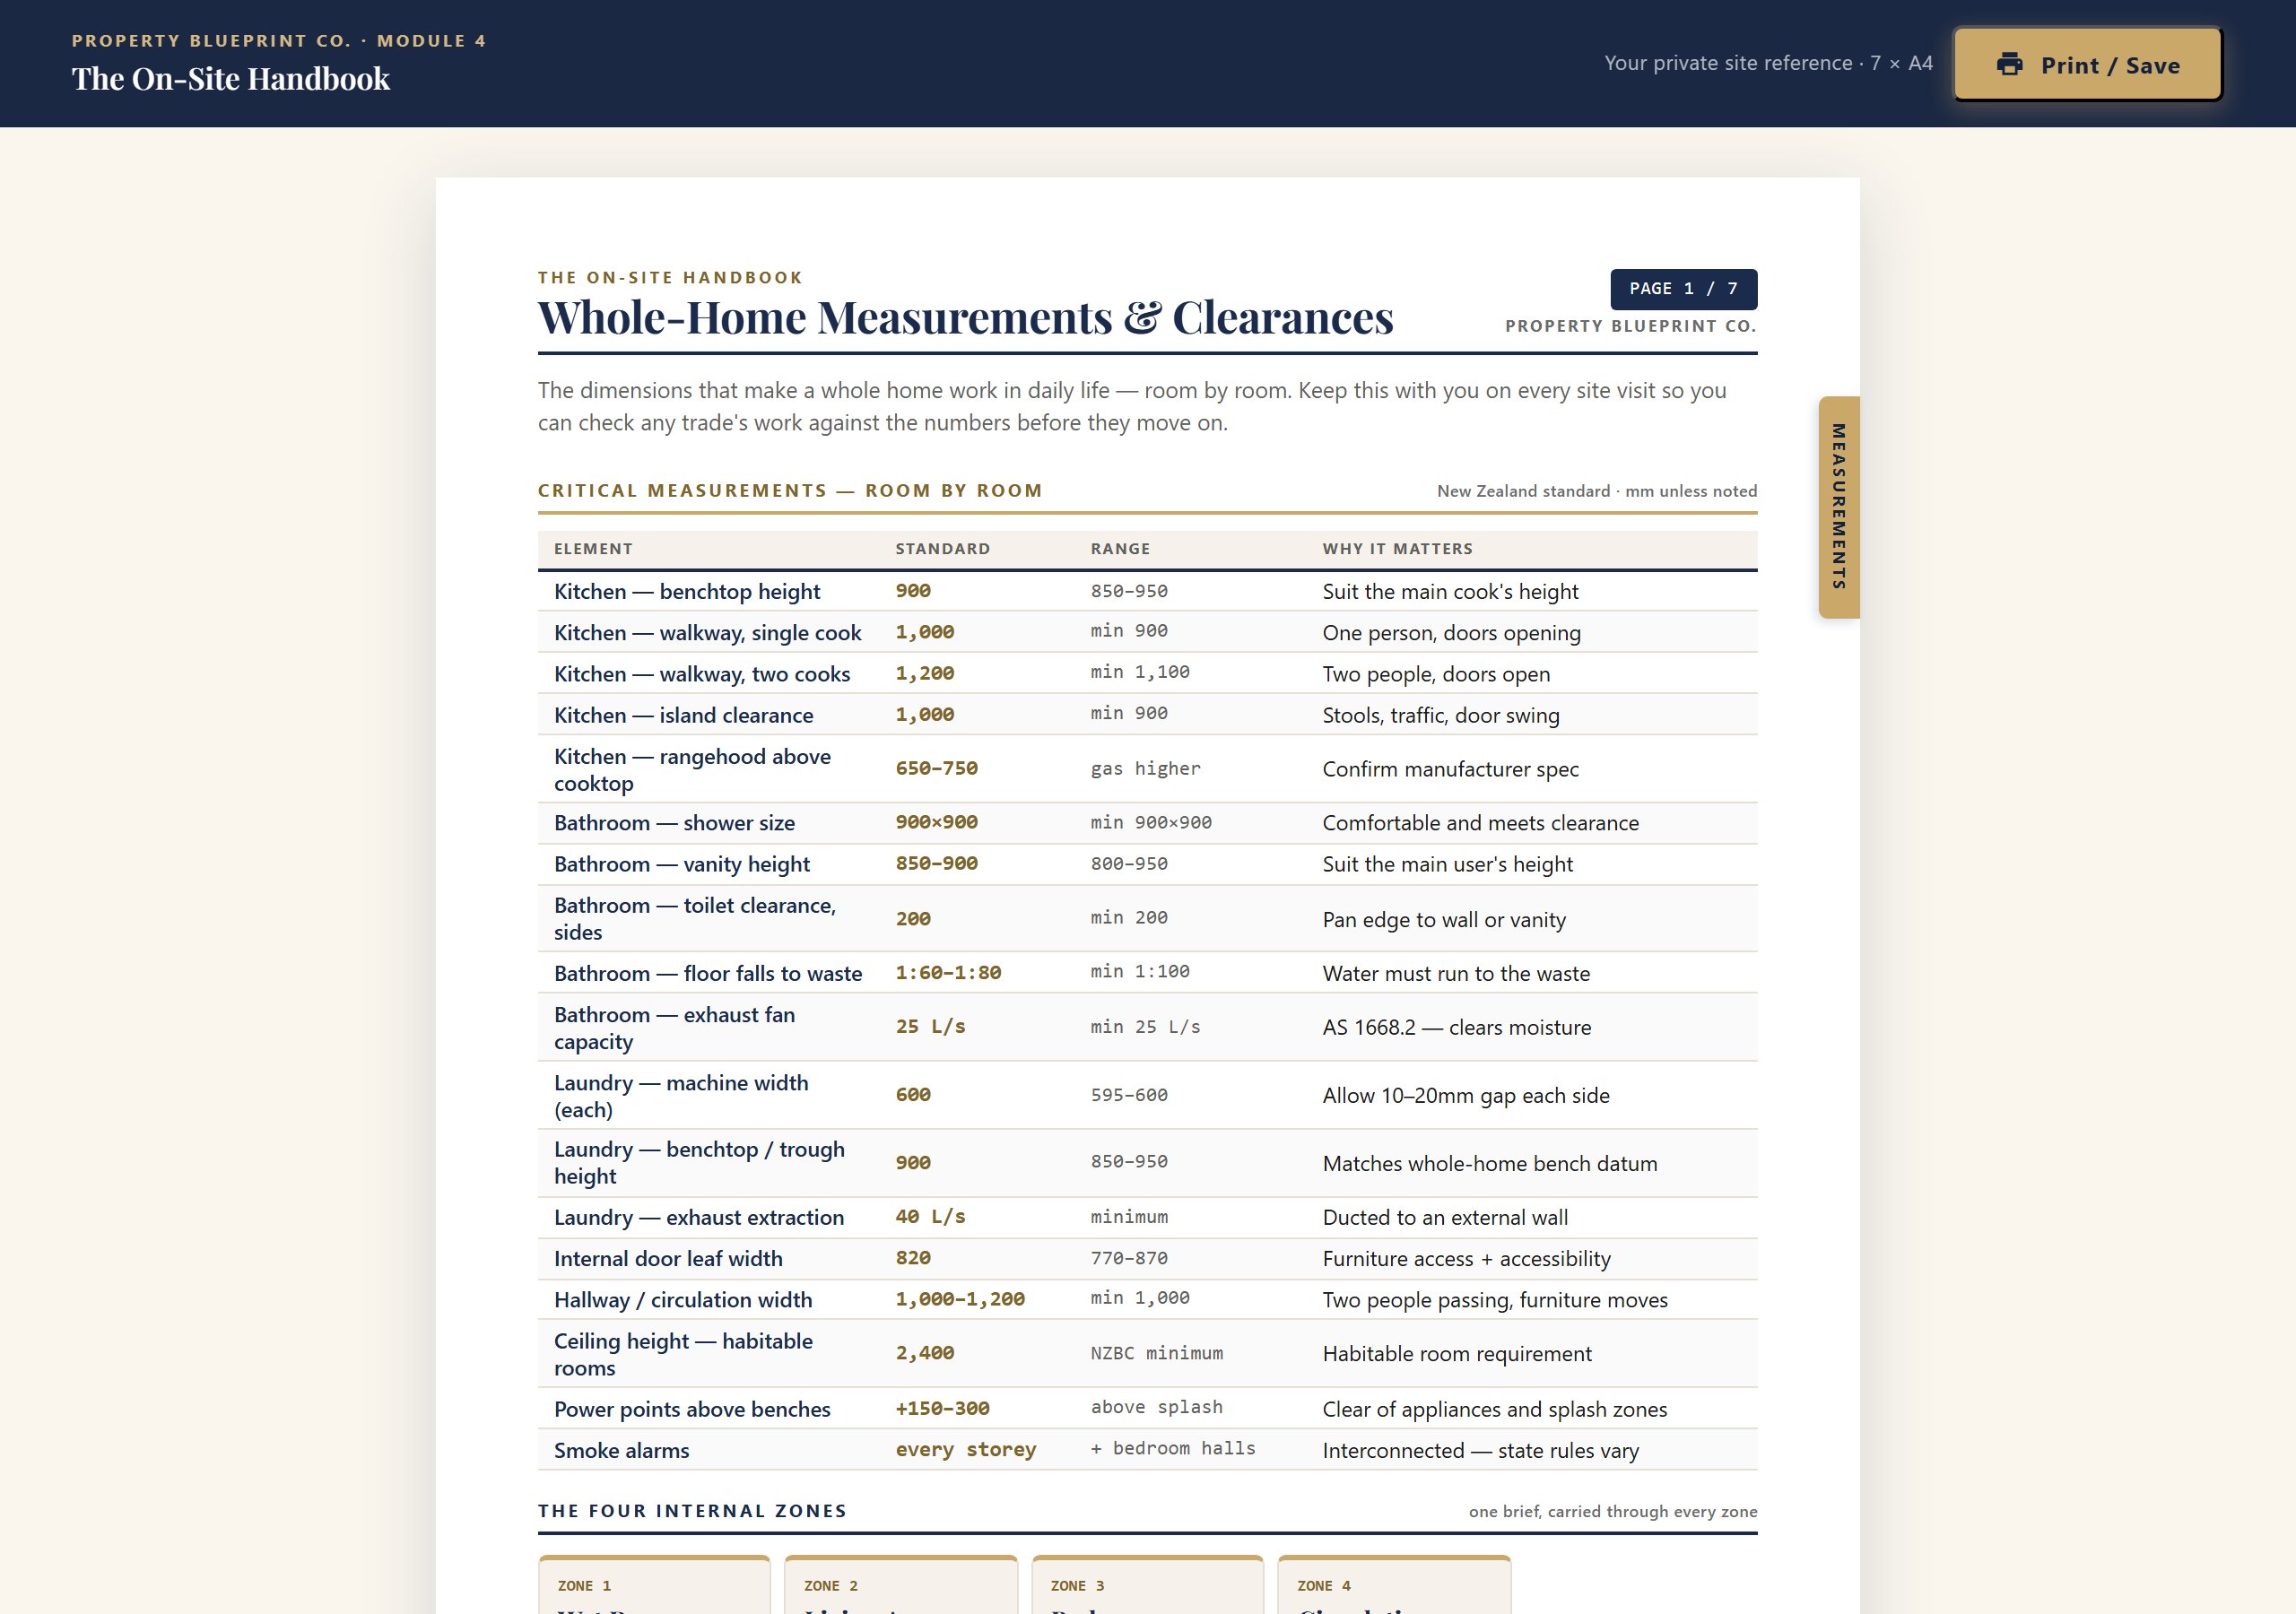Click the 595–600 range value
The image size is (2296, 1614).
[1129, 1096]
